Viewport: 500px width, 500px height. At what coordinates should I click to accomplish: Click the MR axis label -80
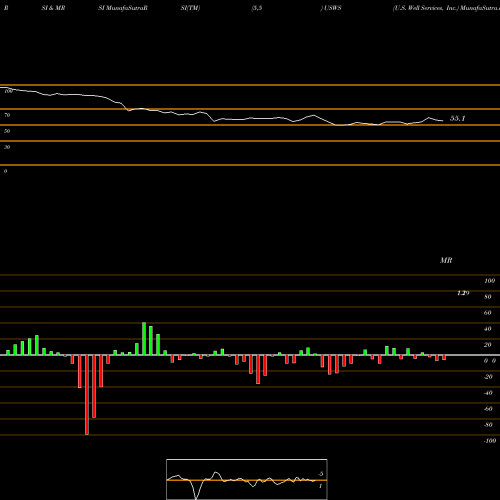point(488,425)
